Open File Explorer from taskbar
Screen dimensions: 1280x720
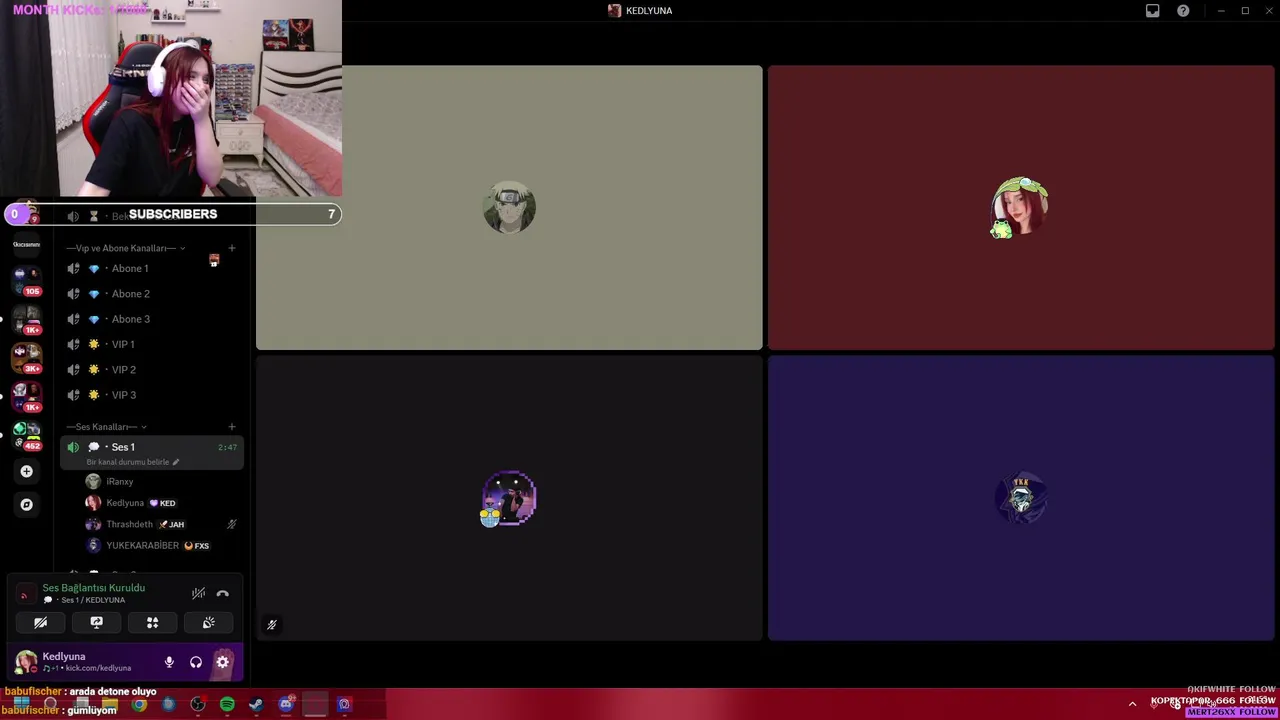pyautogui.click(x=110, y=705)
